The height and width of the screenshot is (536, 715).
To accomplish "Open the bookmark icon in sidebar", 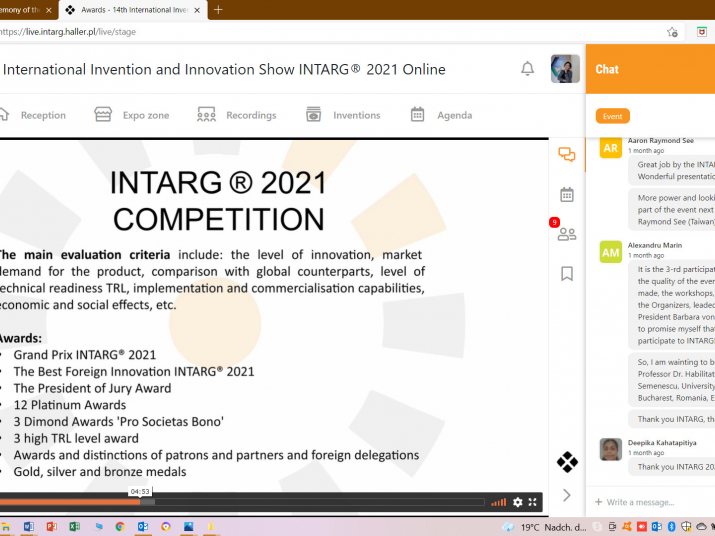I will coord(567,273).
